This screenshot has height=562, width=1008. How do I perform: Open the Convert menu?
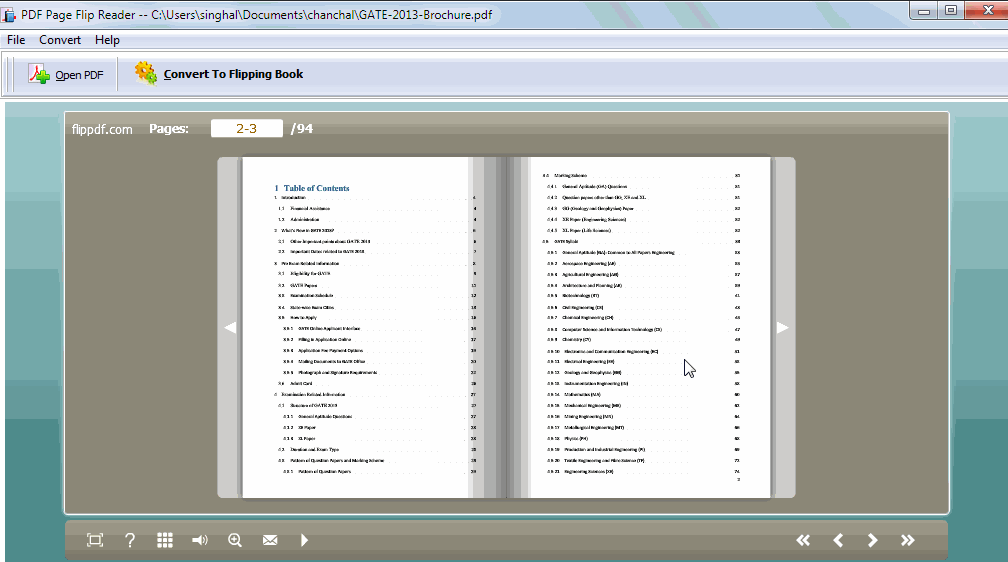[x=60, y=40]
